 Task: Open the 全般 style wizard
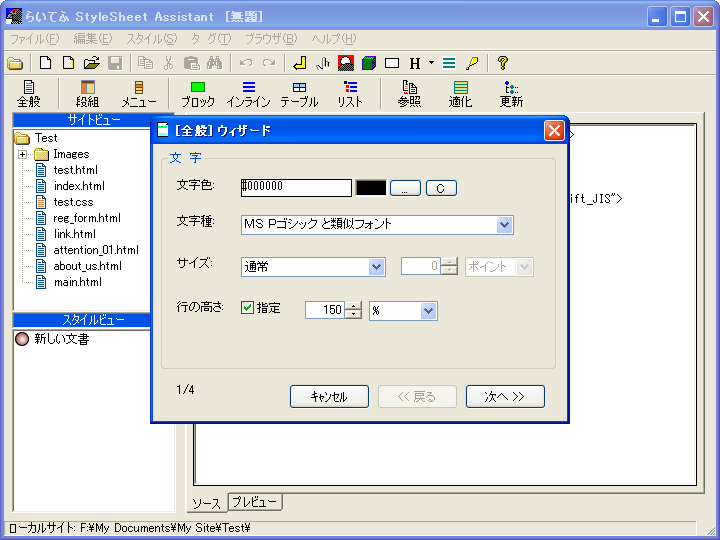point(29,94)
